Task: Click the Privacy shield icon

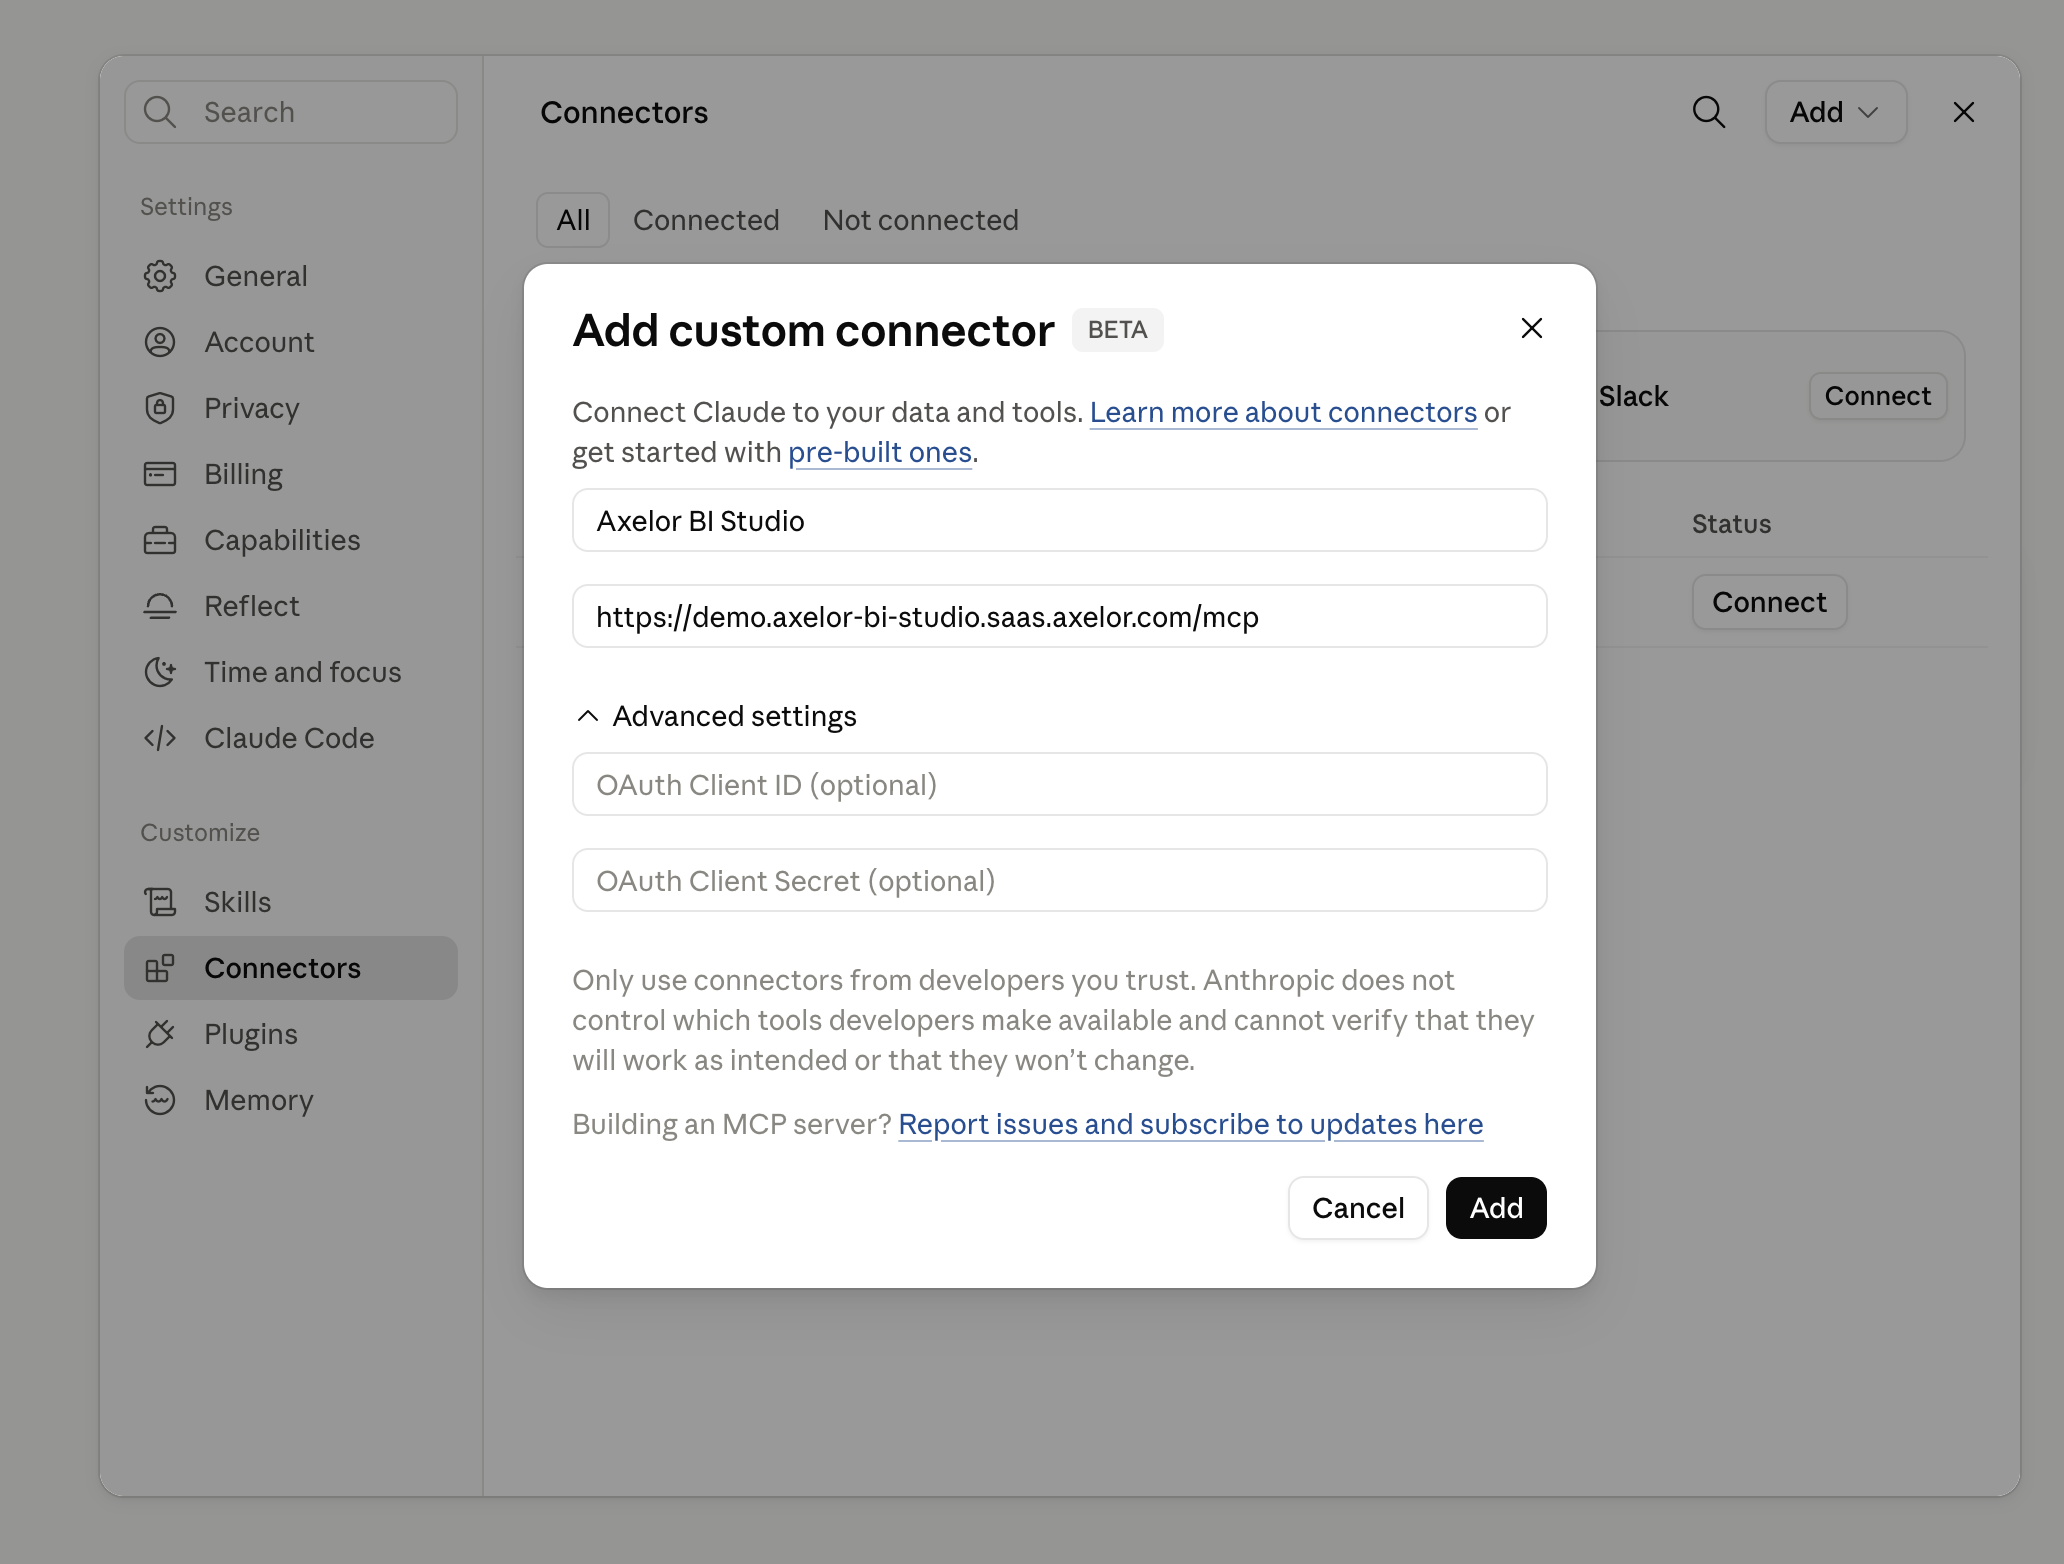Action: click(160, 408)
